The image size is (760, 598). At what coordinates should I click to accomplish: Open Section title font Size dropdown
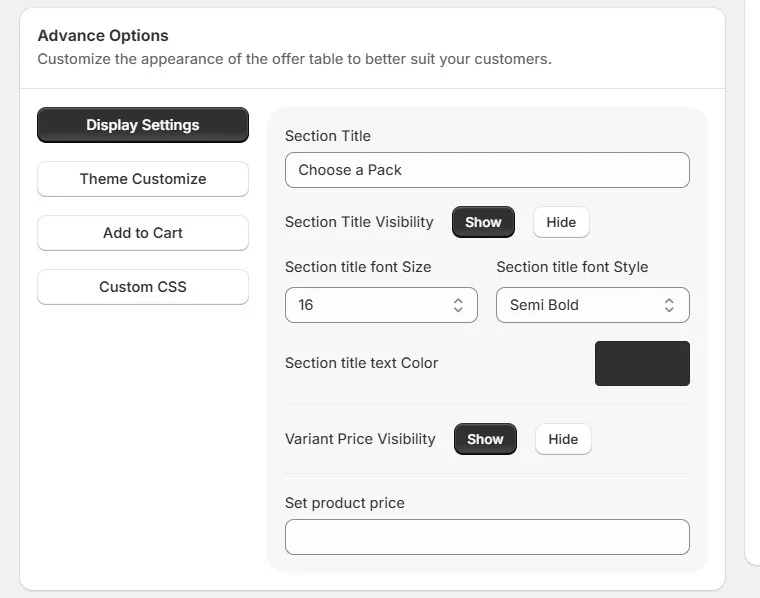(381, 305)
